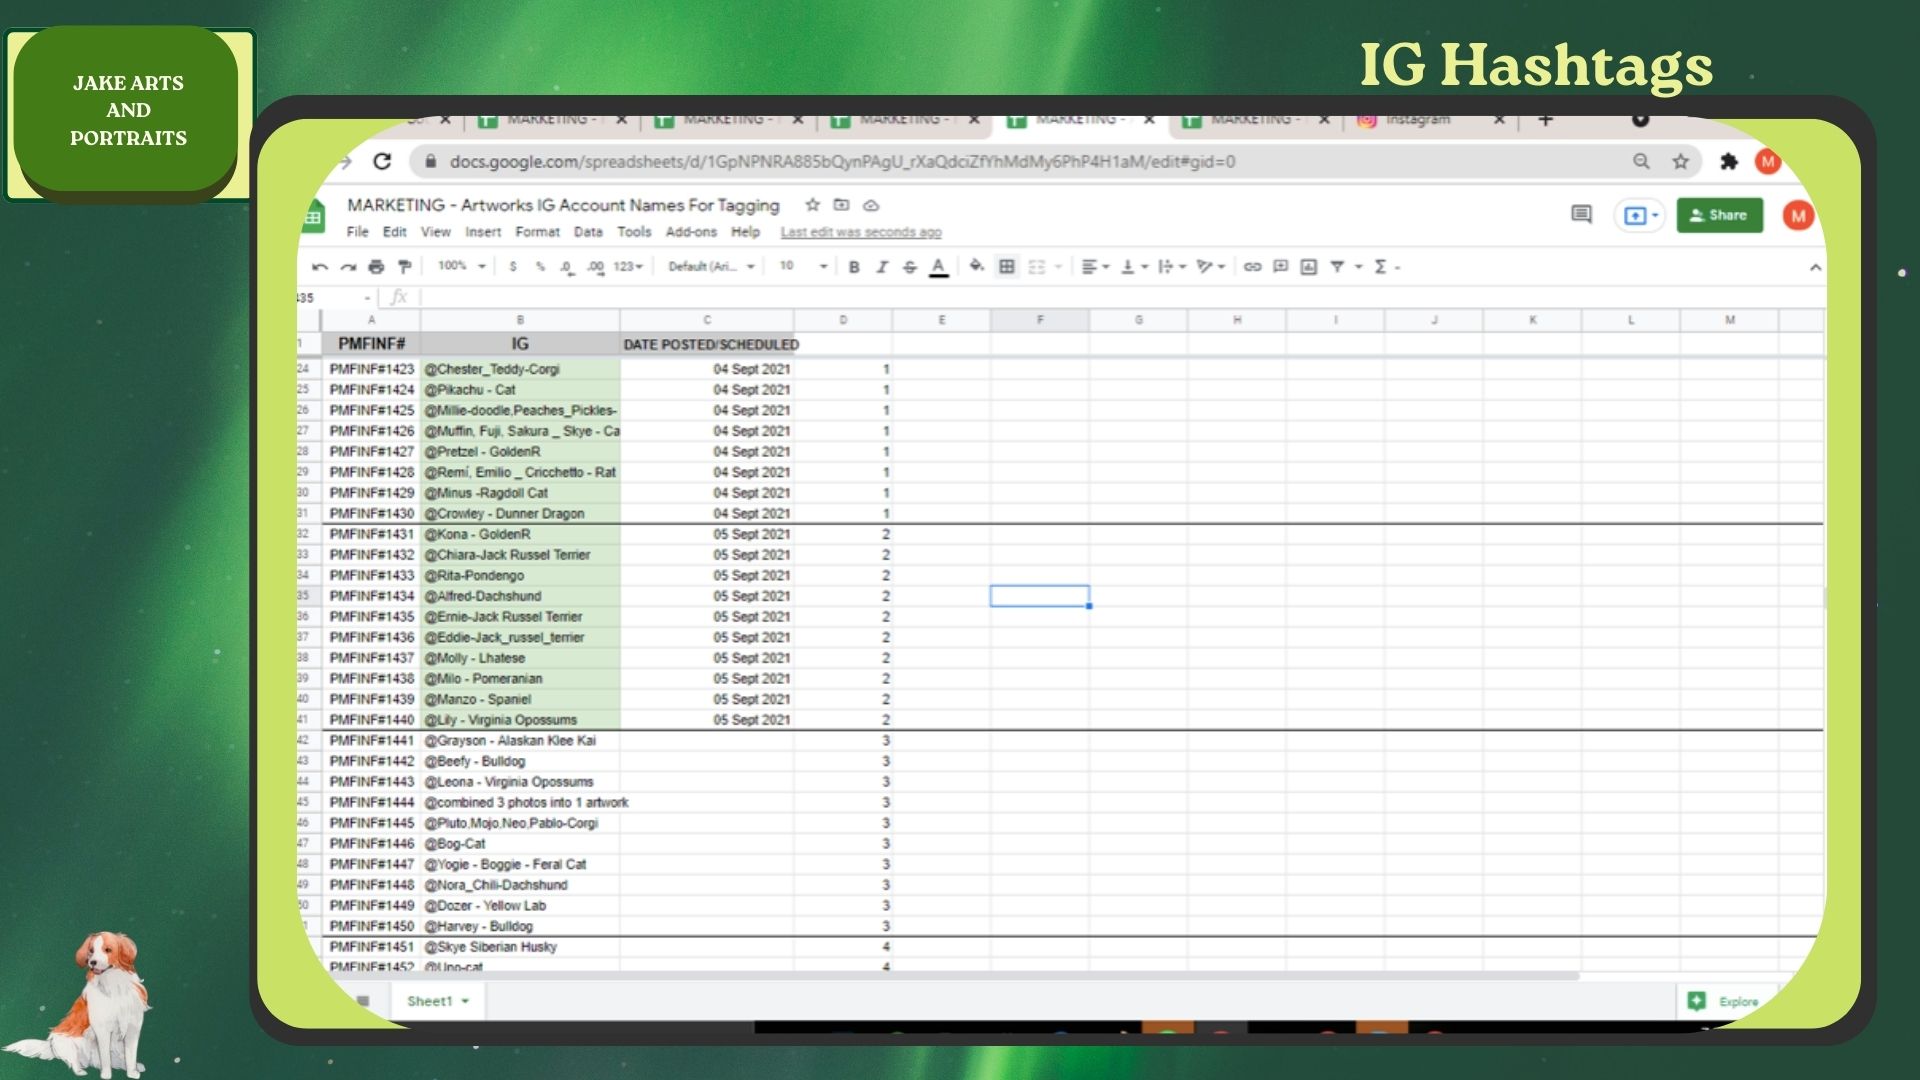
Task: Toggle italic formatting
Action: [x=881, y=267]
